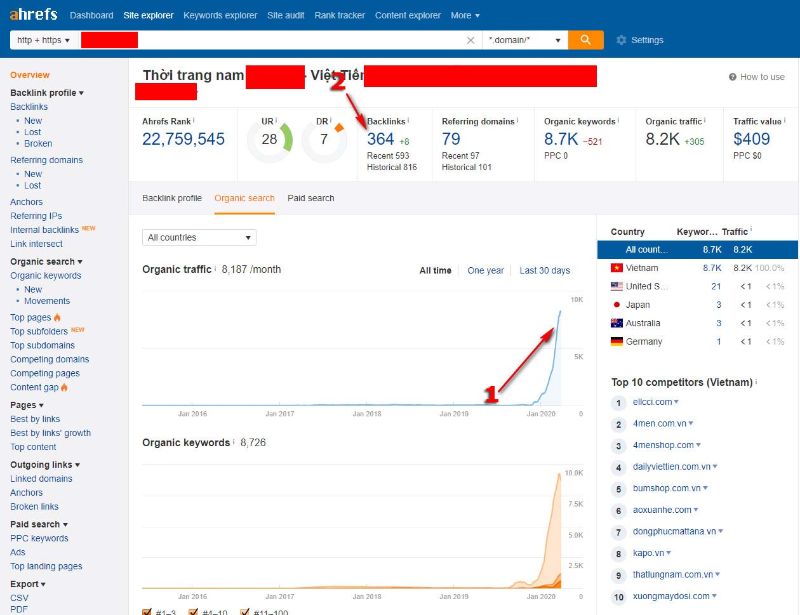The image size is (800, 615).
Task: Click the Vietnam flag icon
Action: point(616,268)
